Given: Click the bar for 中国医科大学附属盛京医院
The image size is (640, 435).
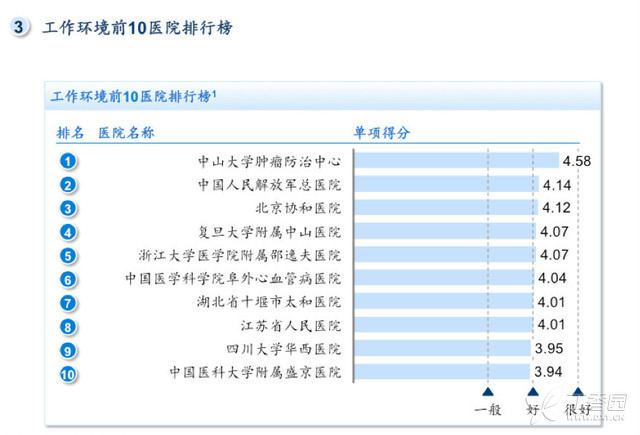Looking at the screenshot, I should click(442, 371).
